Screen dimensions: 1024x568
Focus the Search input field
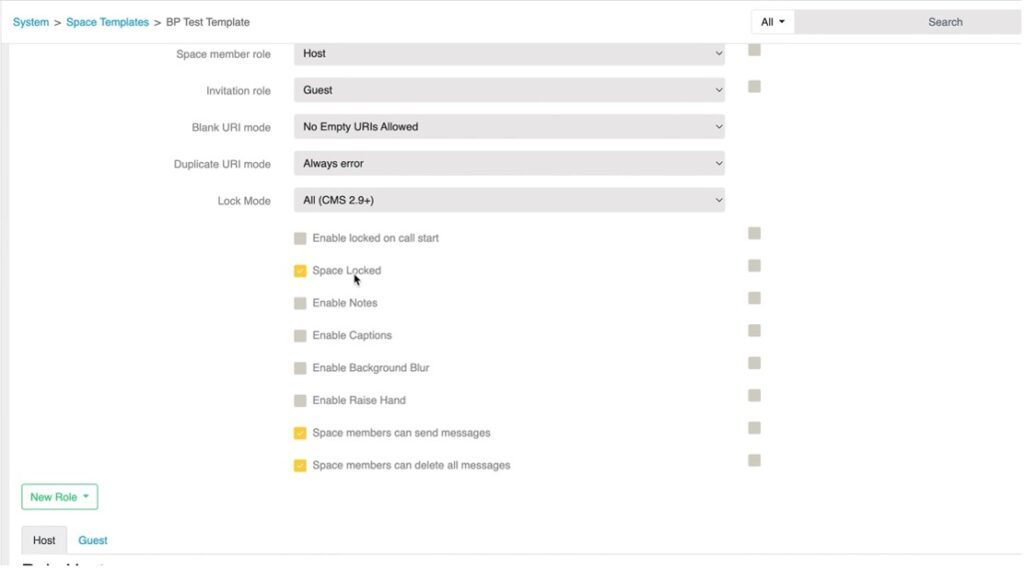[908, 22]
